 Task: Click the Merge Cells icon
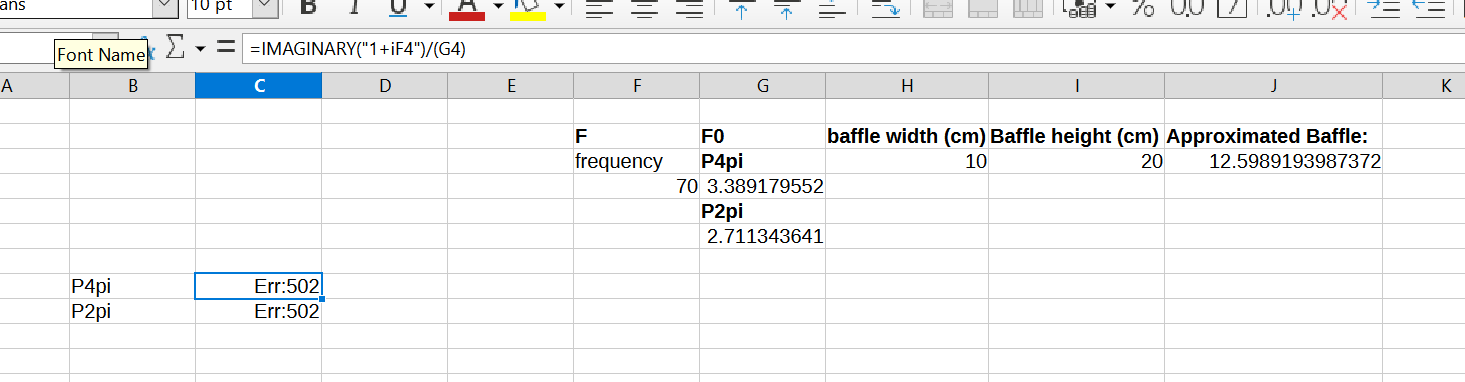(984, 8)
